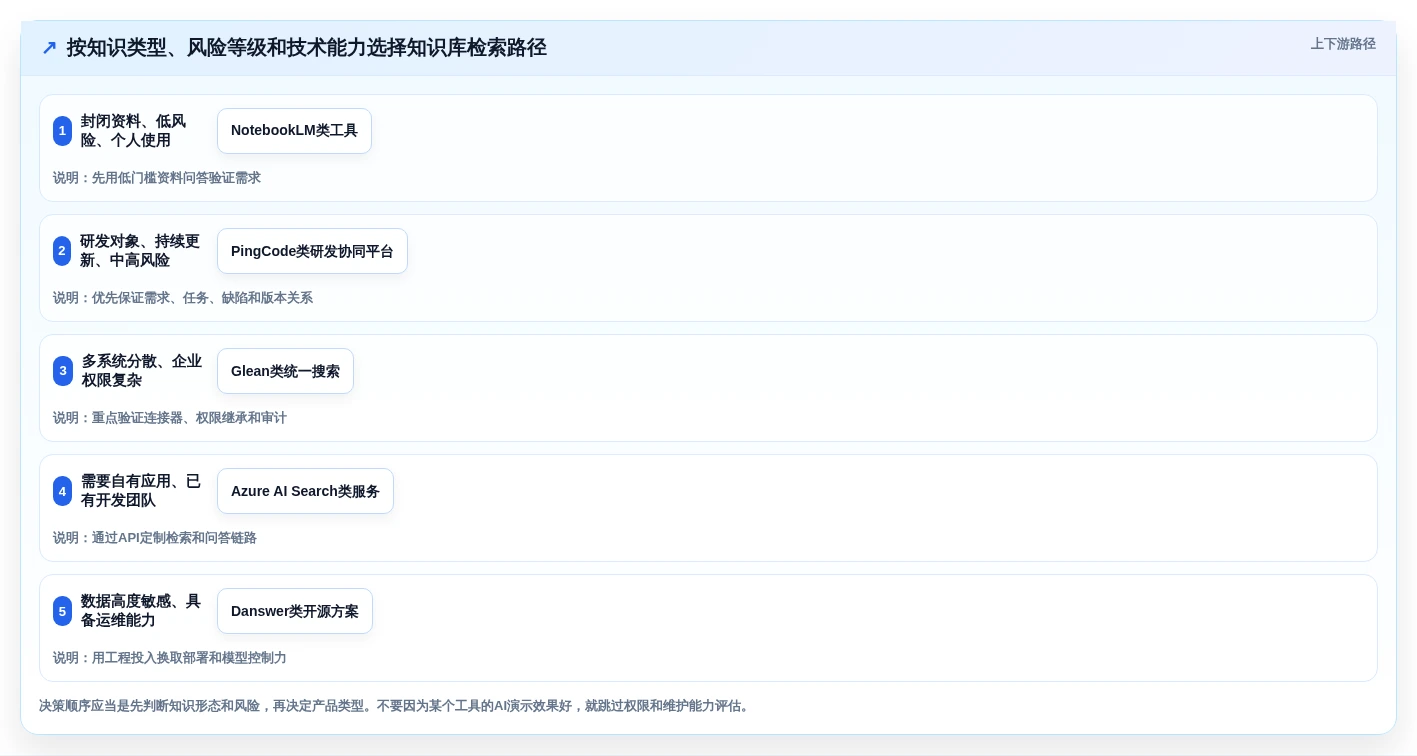1417x756 pixels.
Task: Click step badge number 5
Action: [62, 611]
